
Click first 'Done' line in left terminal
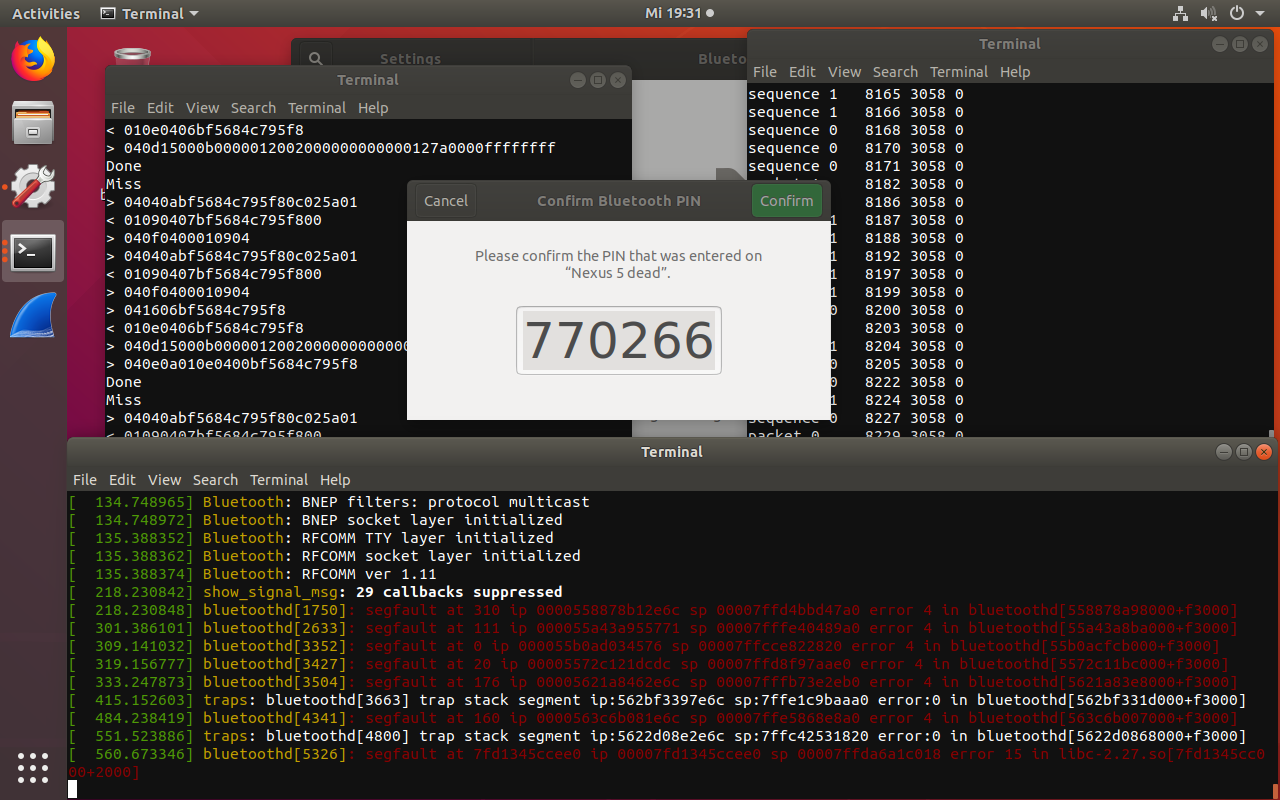pos(124,166)
